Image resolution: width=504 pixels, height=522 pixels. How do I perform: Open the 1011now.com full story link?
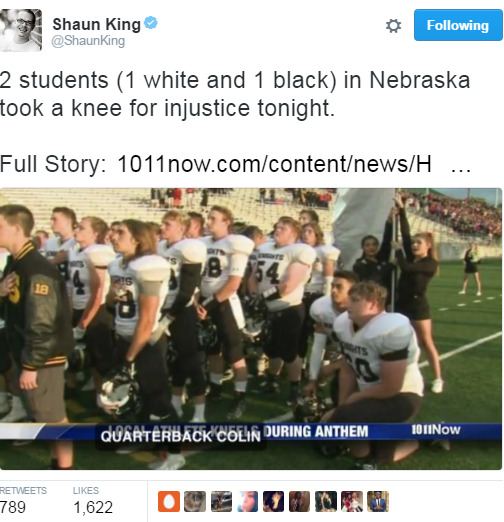pos(274,164)
